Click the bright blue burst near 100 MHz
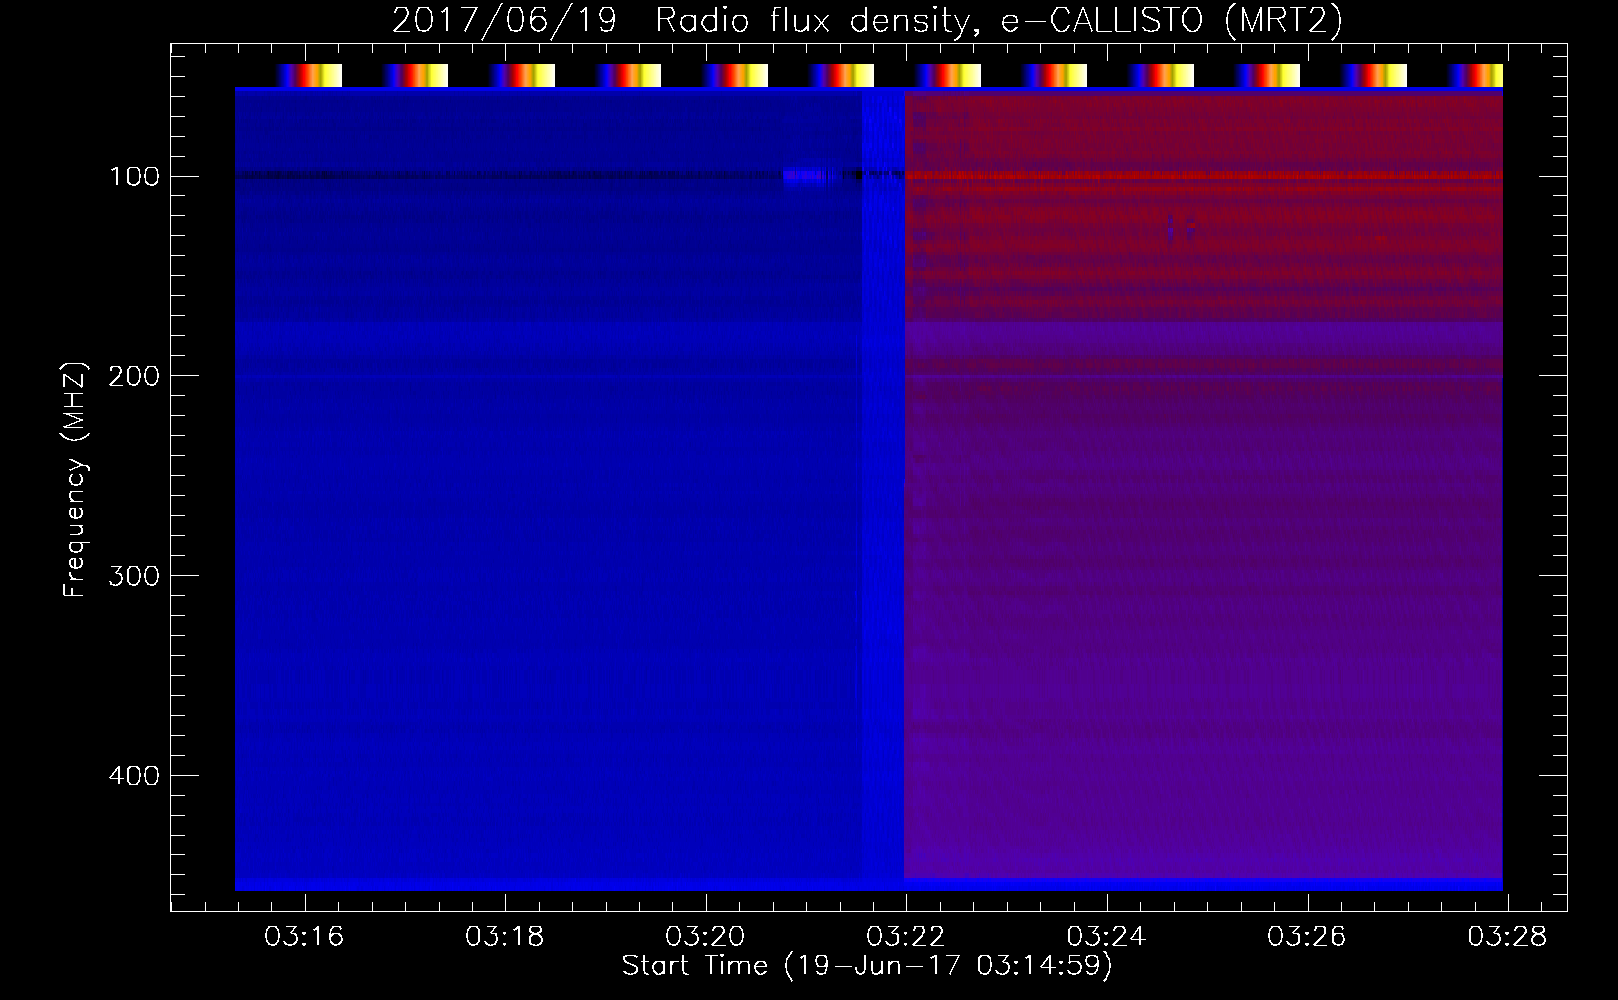The image size is (1618, 1000). pyautogui.click(x=810, y=176)
